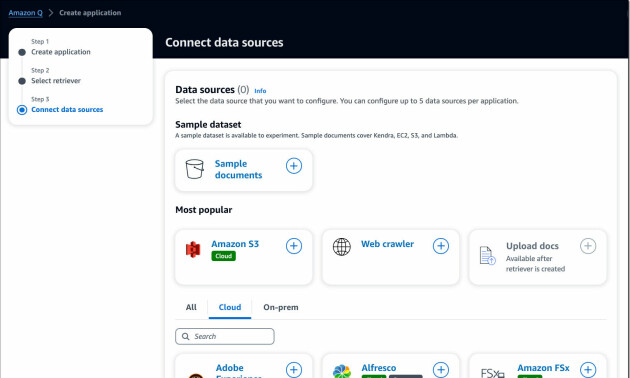The width and height of the screenshot is (630, 378).
Task: Open the Sample documents link
Action: (238, 169)
